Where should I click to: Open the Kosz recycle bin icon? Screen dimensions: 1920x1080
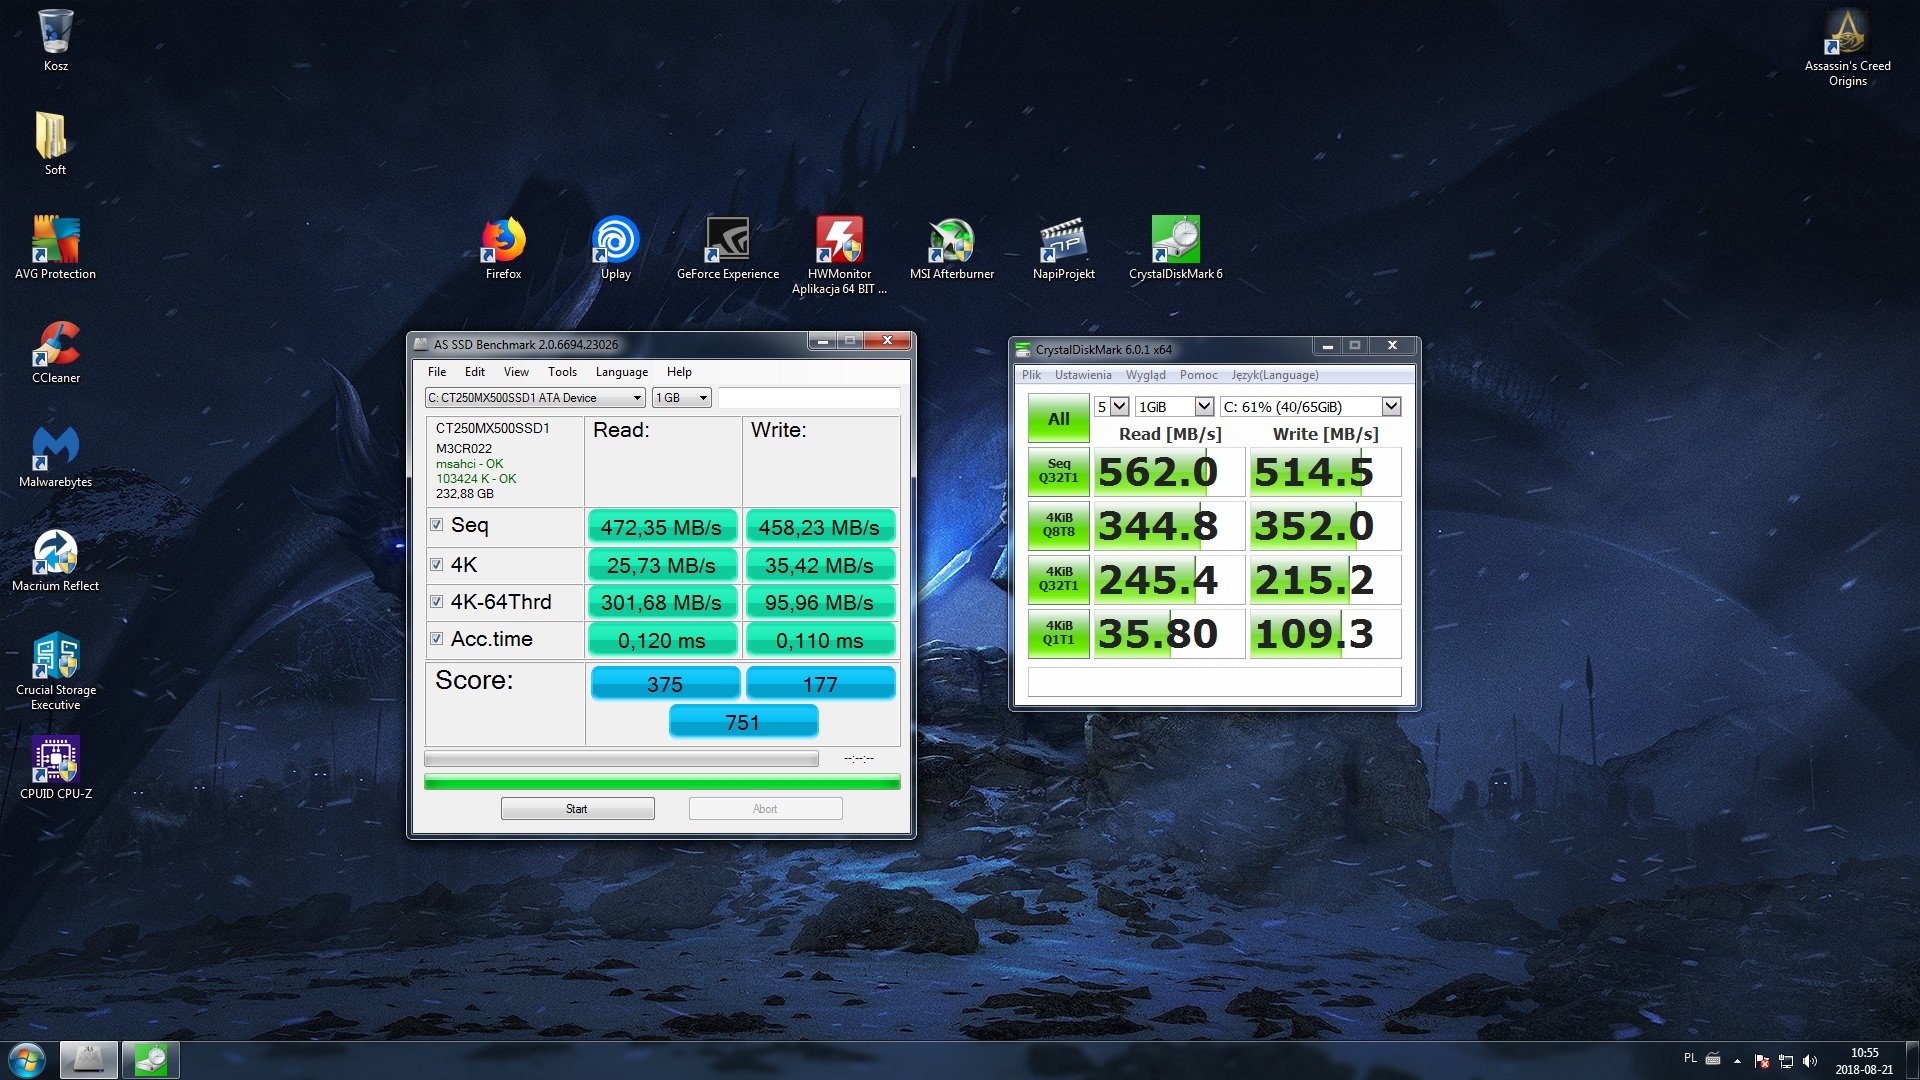click(55, 40)
